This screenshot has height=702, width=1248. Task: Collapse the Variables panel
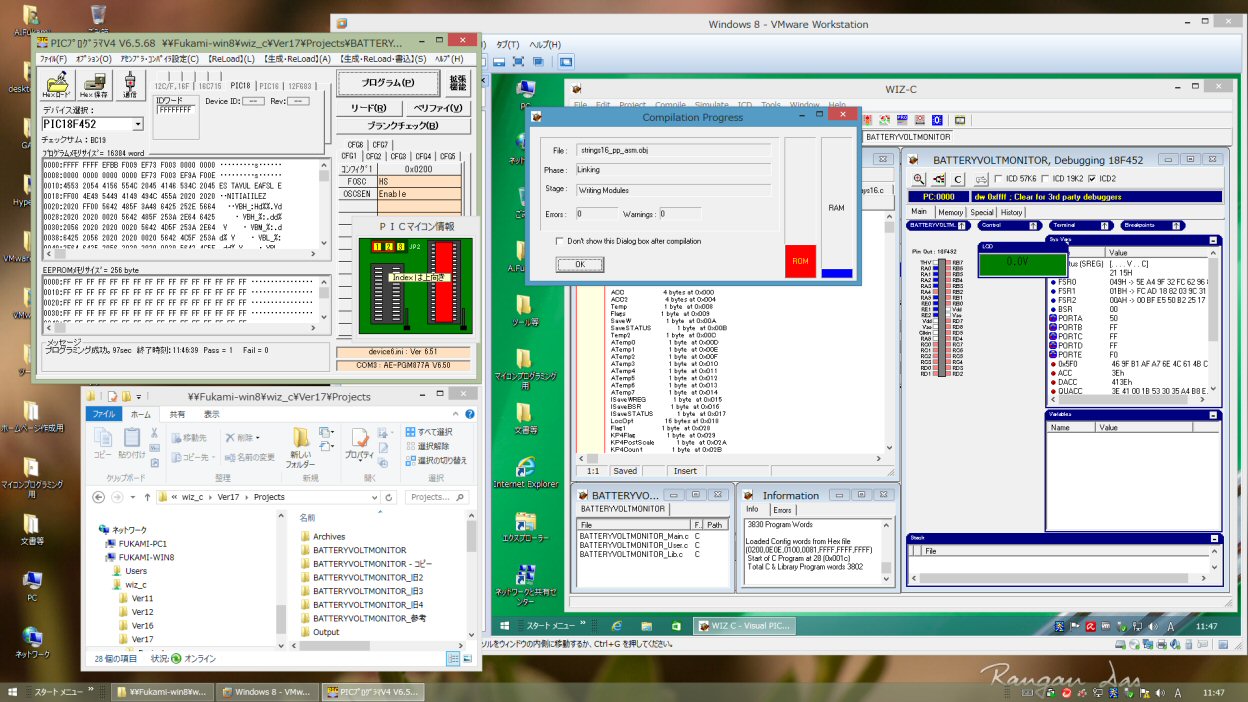pyautogui.click(x=1213, y=414)
